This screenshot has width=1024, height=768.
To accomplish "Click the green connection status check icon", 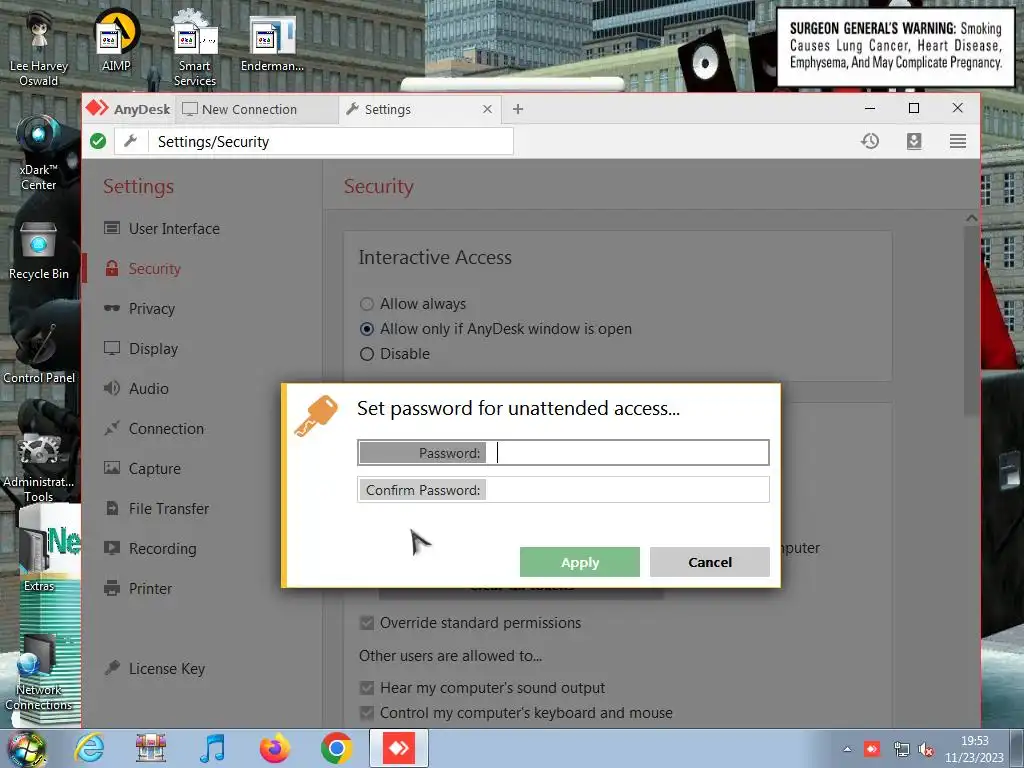I will click(x=98, y=141).
